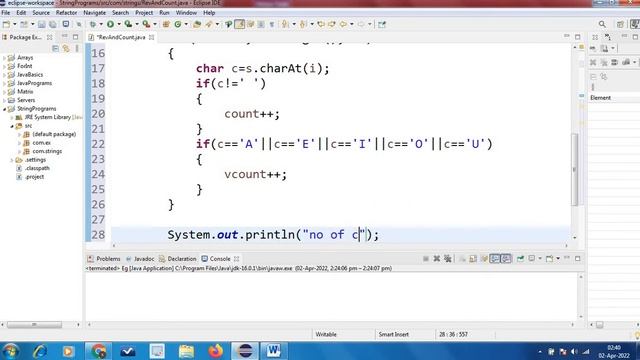Toggle Scroll Lock in Console toolbar
This screenshot has height=360, width=640.
click(x=473, y=259)
